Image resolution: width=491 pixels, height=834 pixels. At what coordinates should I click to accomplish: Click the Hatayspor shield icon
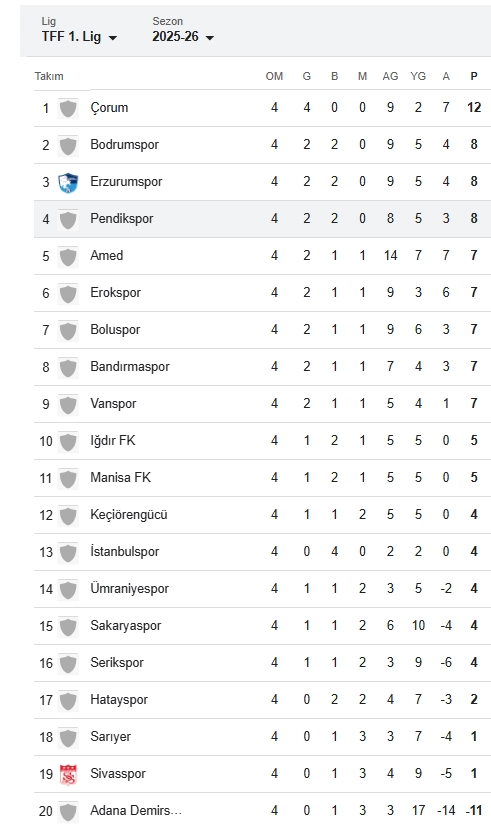click(68, 700)
